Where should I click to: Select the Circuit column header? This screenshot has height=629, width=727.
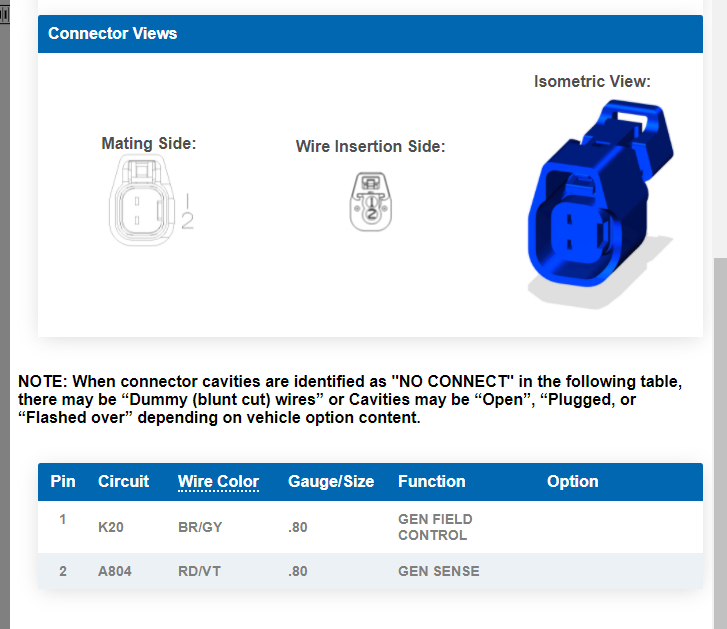123,481
